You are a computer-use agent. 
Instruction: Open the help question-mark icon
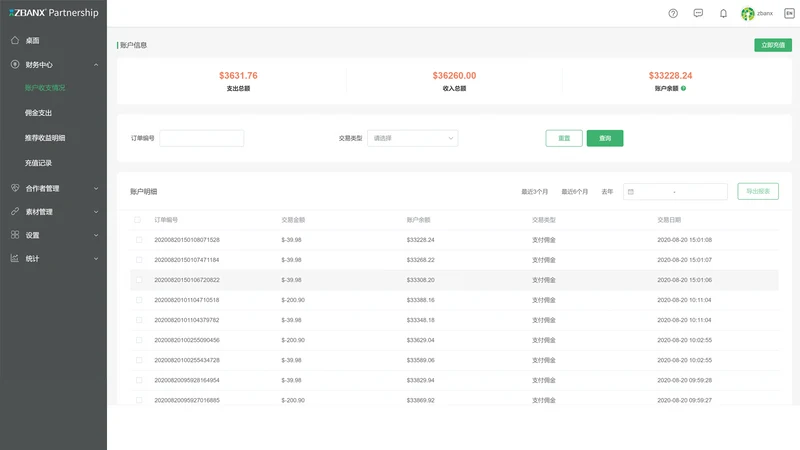pos(673,13)
